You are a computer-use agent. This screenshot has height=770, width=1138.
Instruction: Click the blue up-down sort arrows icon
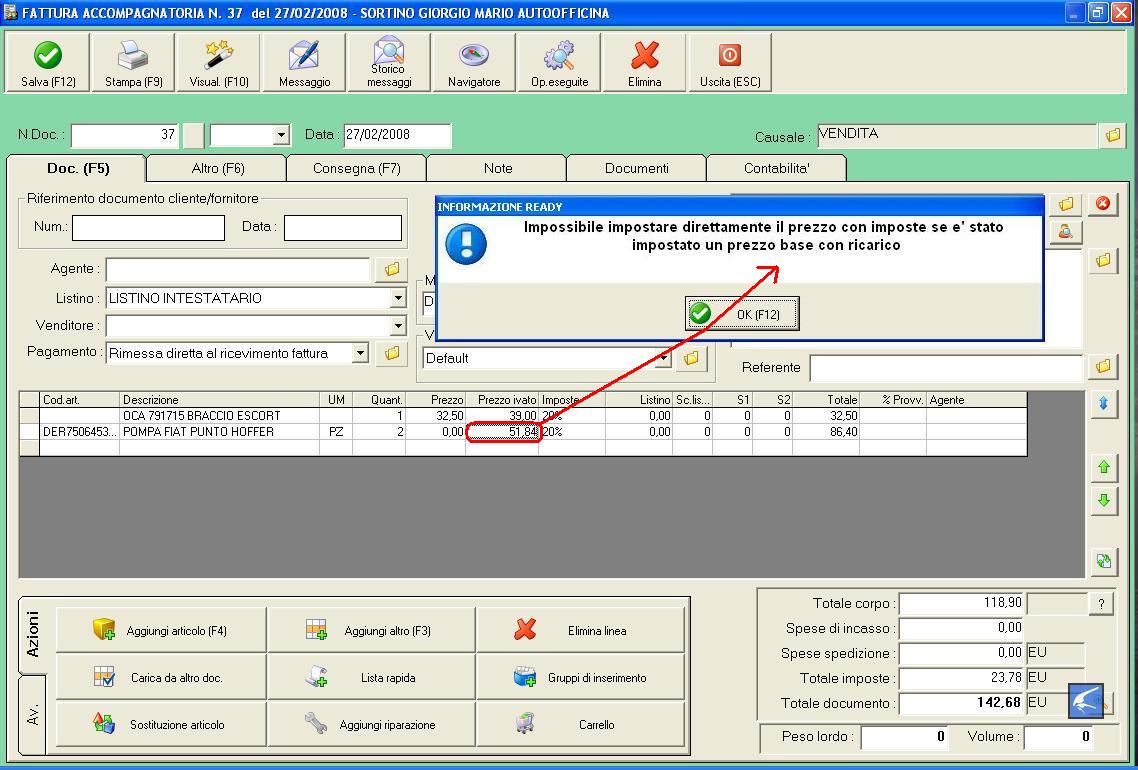click(x=1103, y=404)
